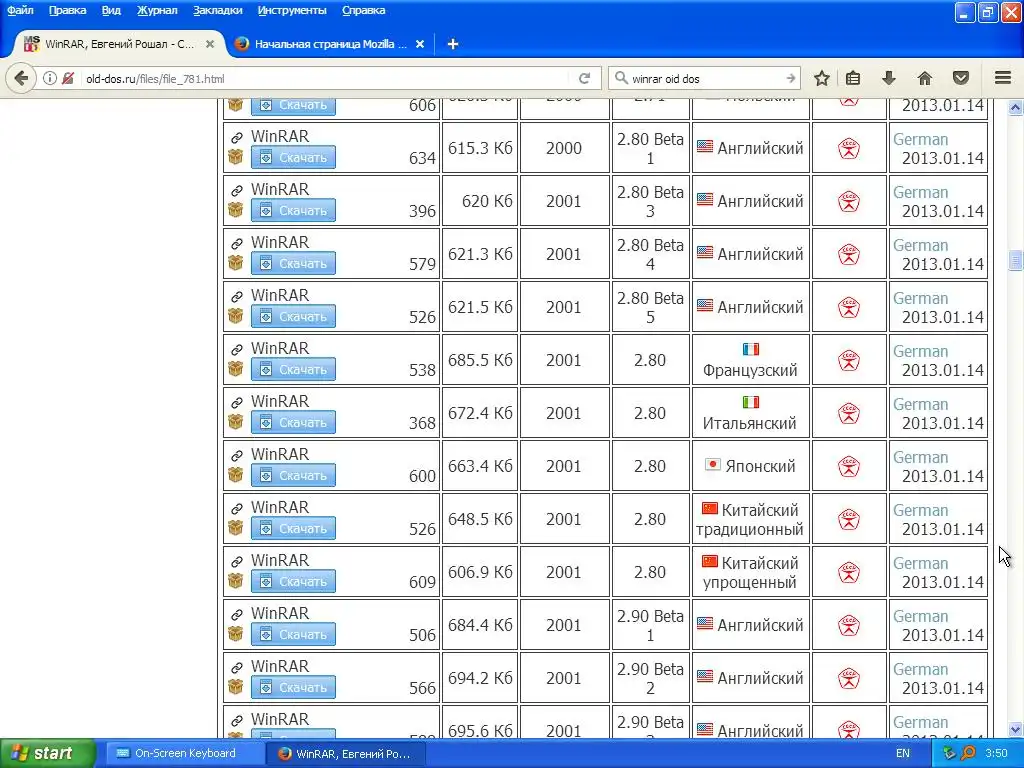Click Скачать for the Italian 2.80 version

click(293, 422)
